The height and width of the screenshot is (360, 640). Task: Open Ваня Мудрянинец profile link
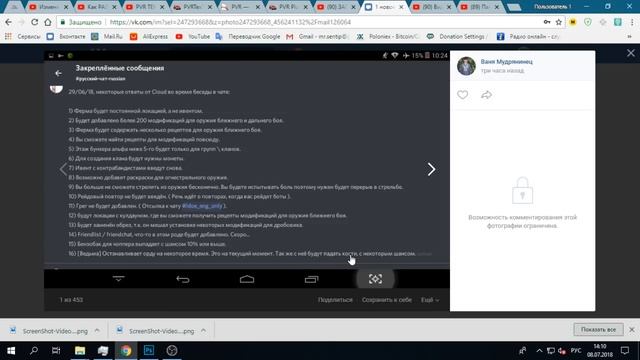pos(507,62)
